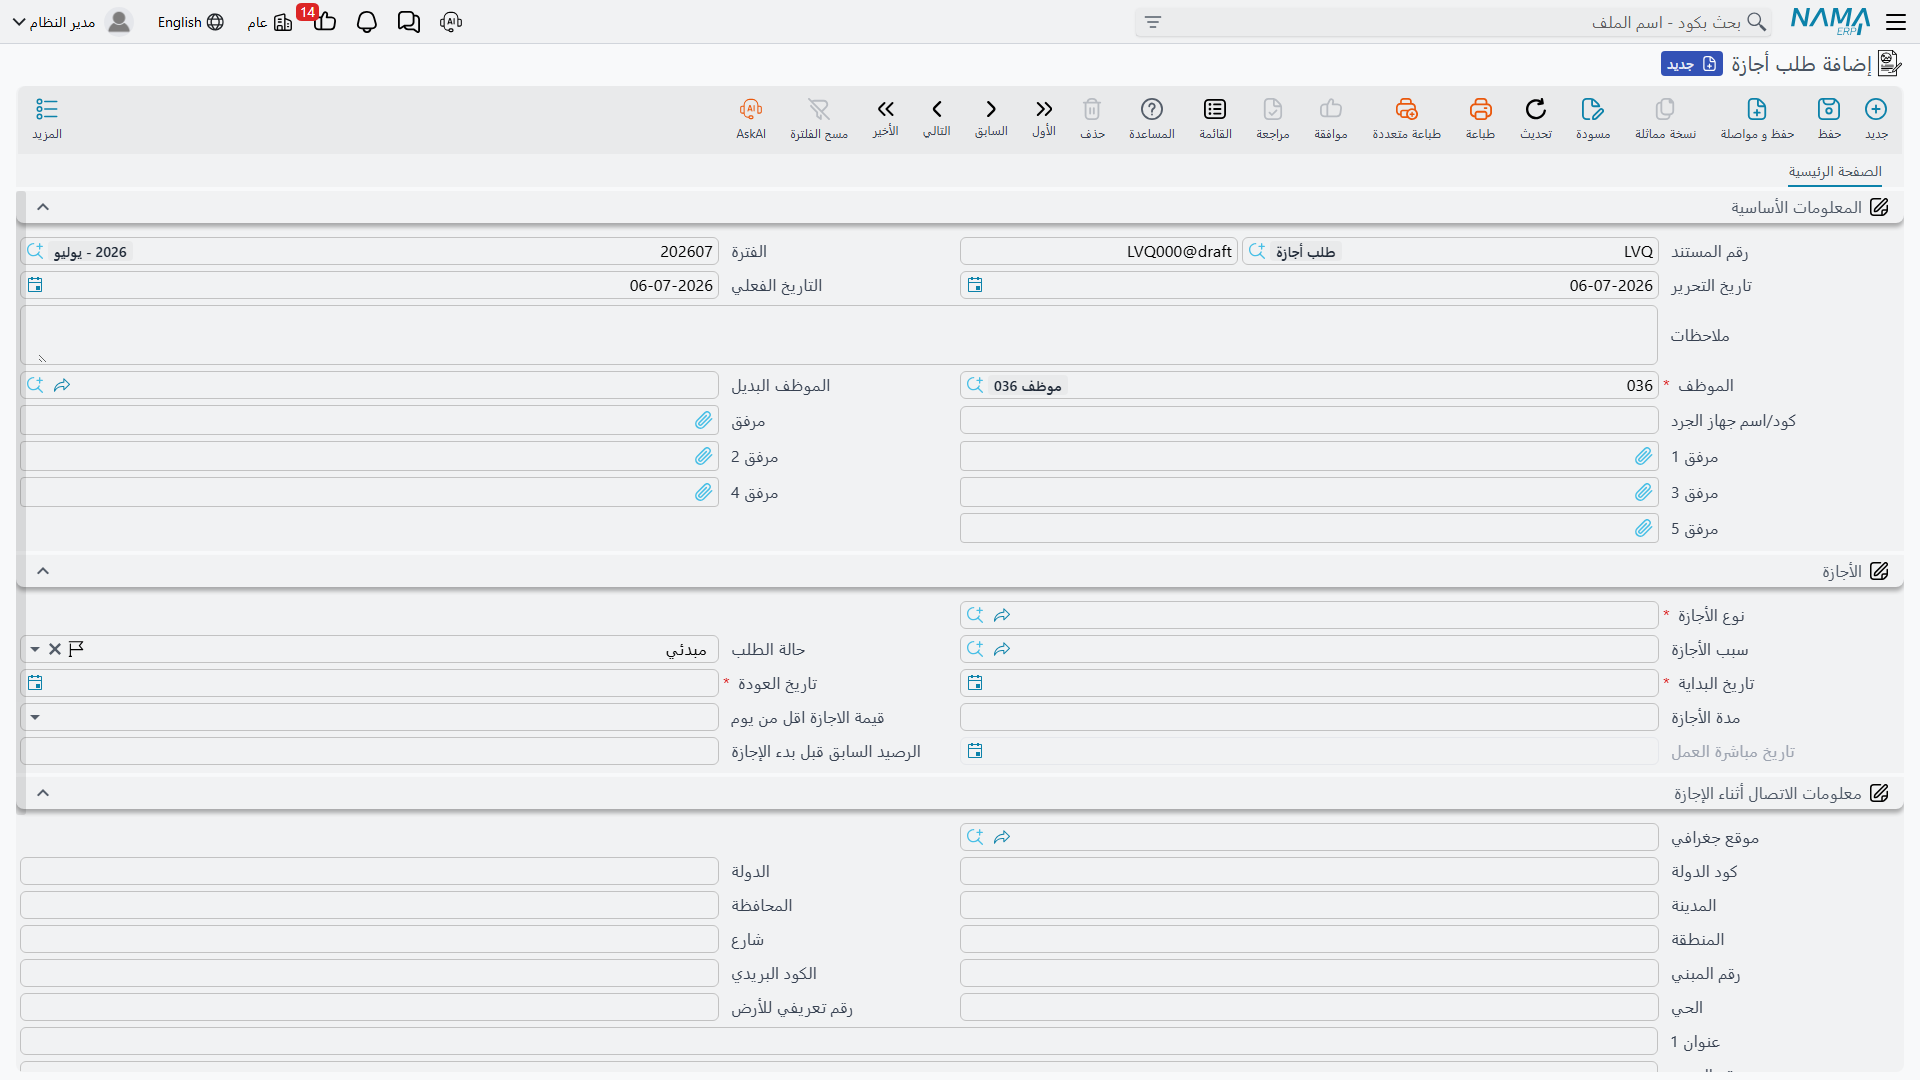This screenshot has width=1920, height=1080.
Task: Click the عنوان 1 input field
Action: tap(839, 1041)
